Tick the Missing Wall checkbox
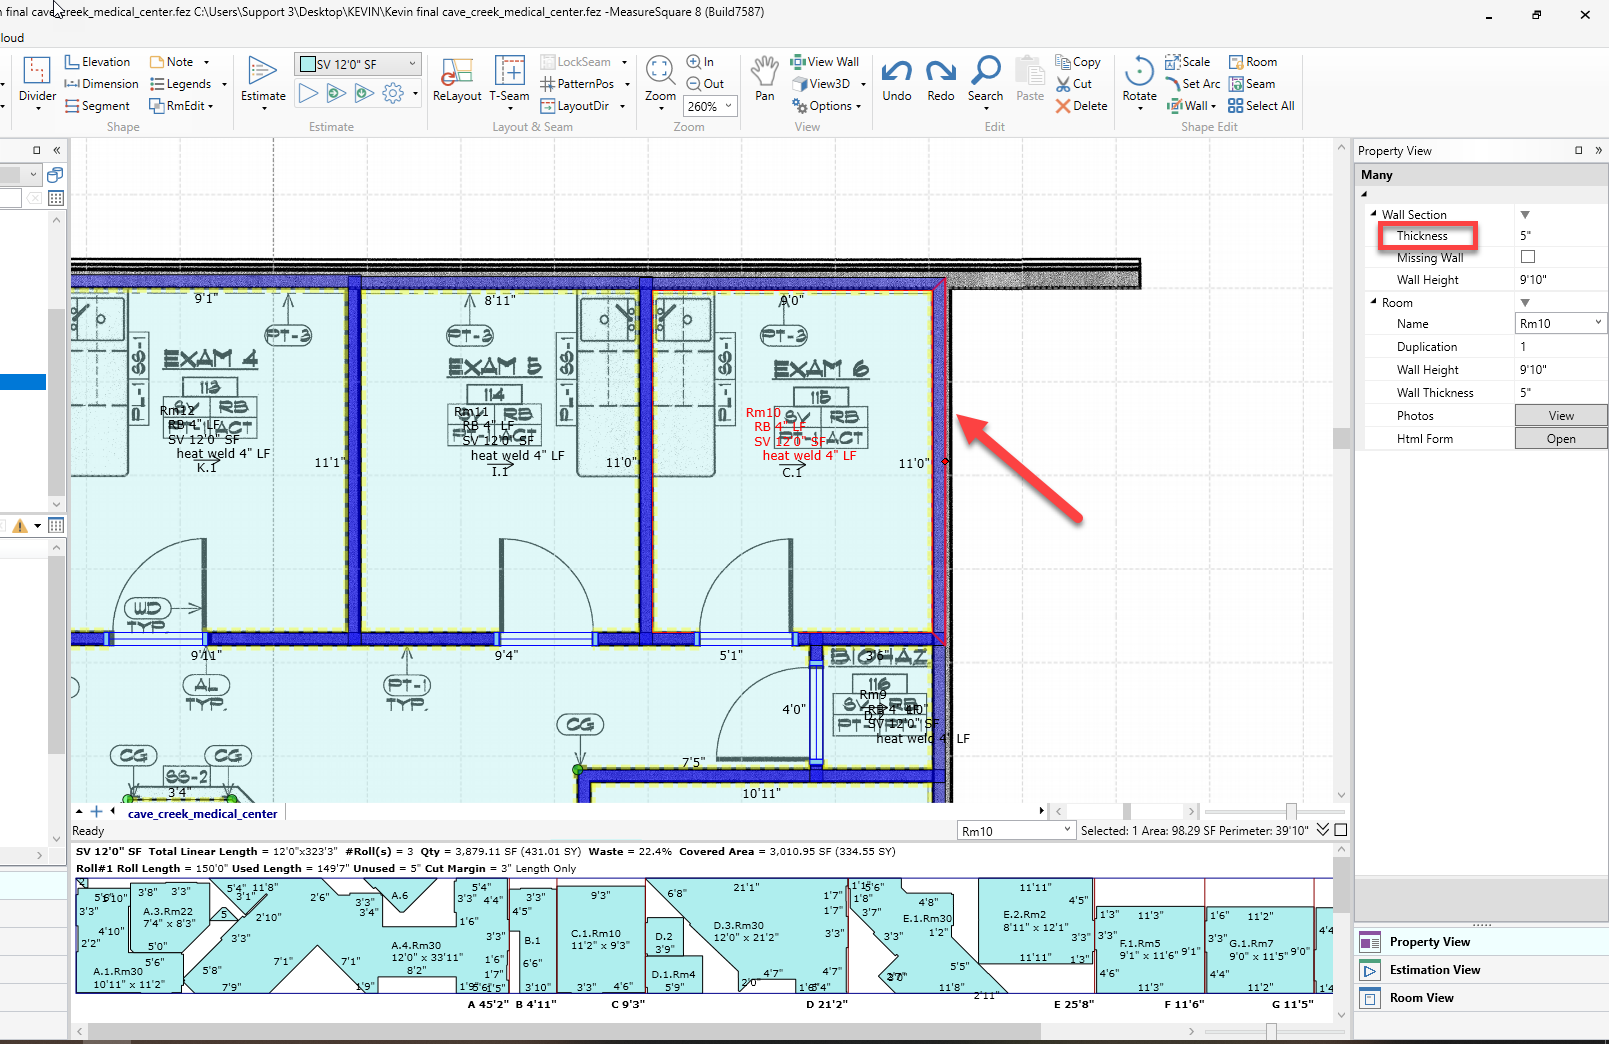Screen dimensions: 1609x1044 coord(1528,257)
